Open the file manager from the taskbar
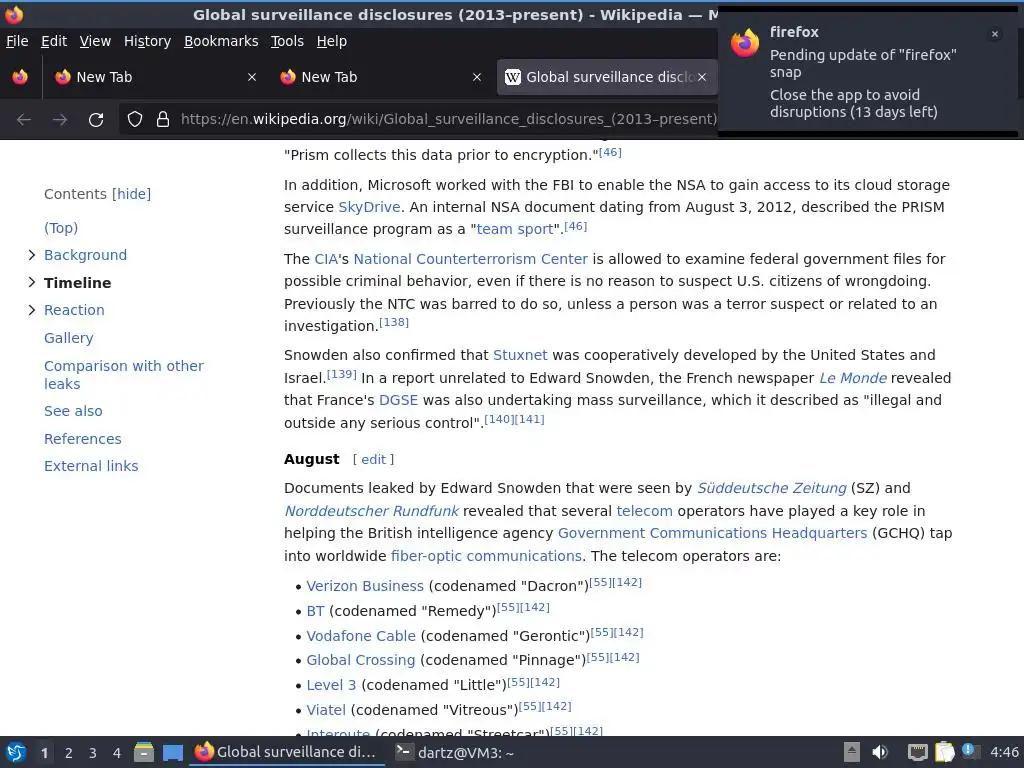 [144, 753]
